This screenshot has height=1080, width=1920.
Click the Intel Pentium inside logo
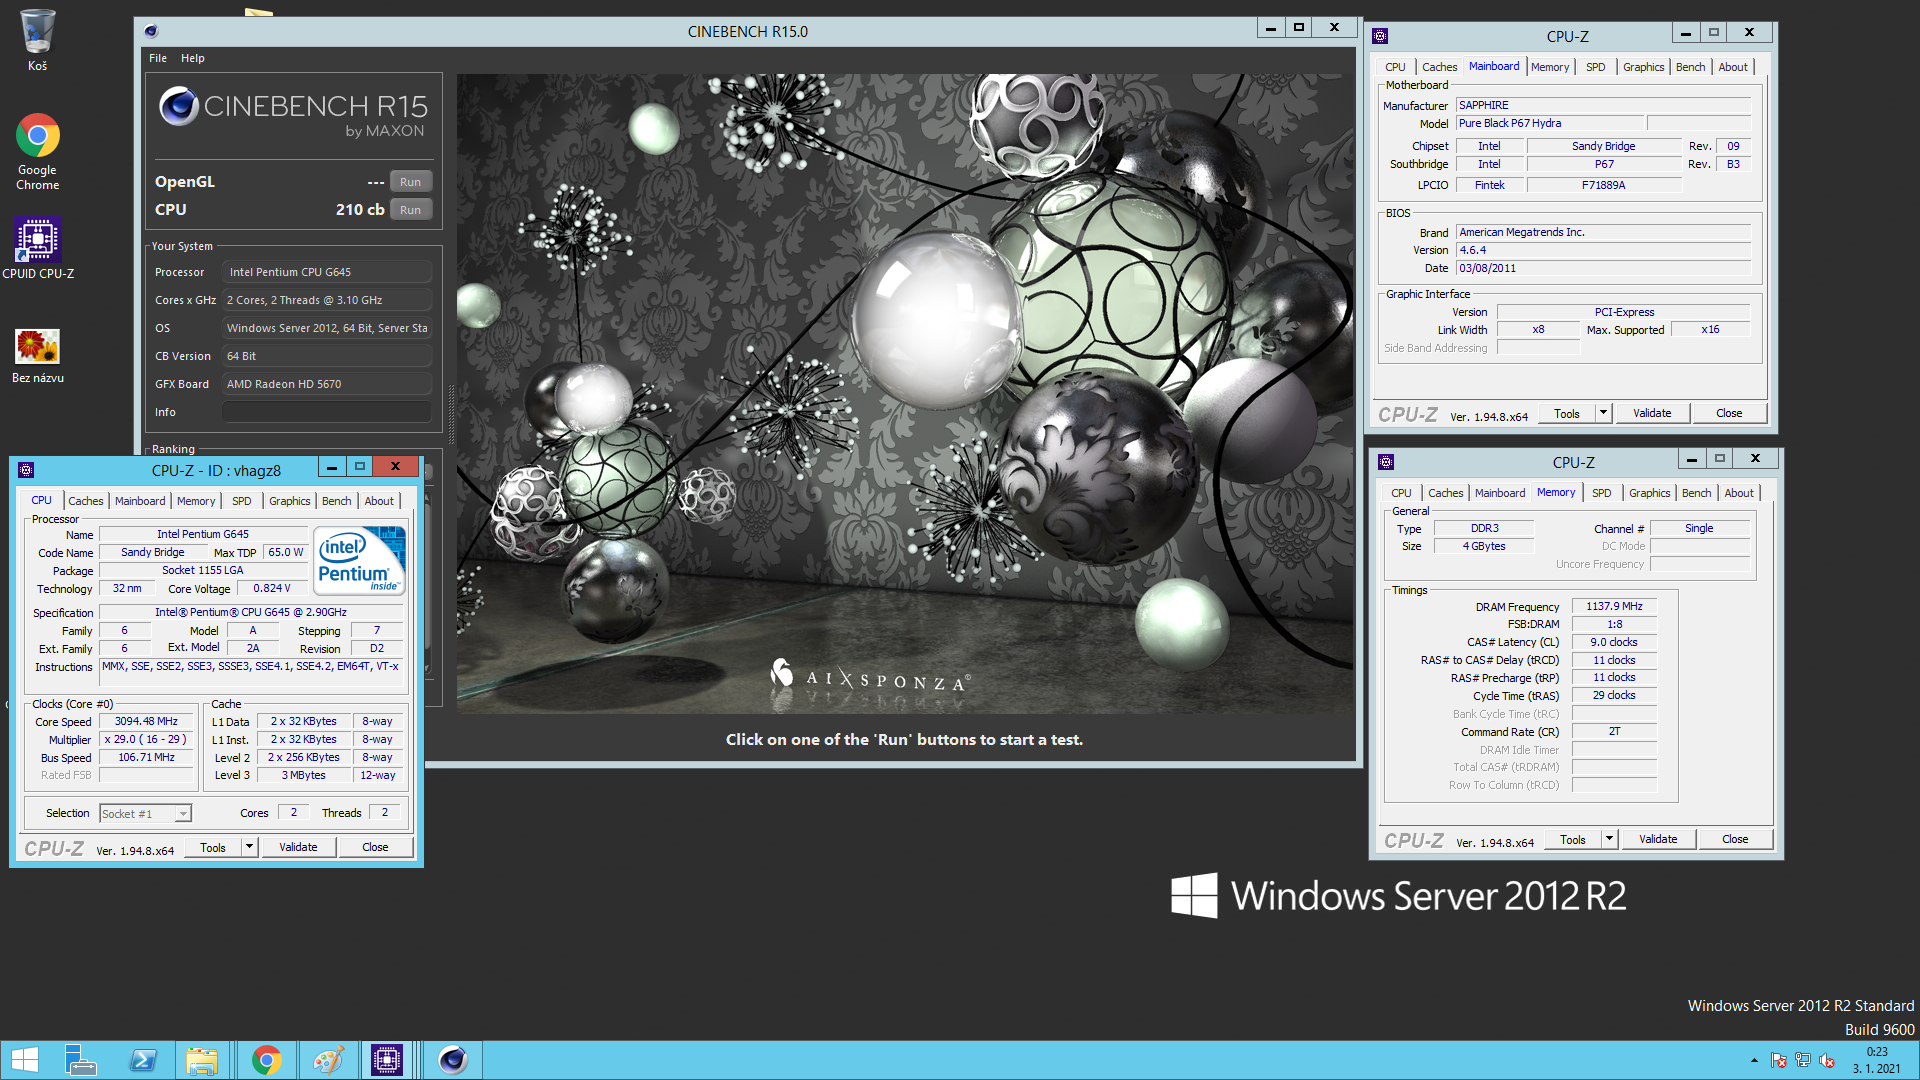360,561
